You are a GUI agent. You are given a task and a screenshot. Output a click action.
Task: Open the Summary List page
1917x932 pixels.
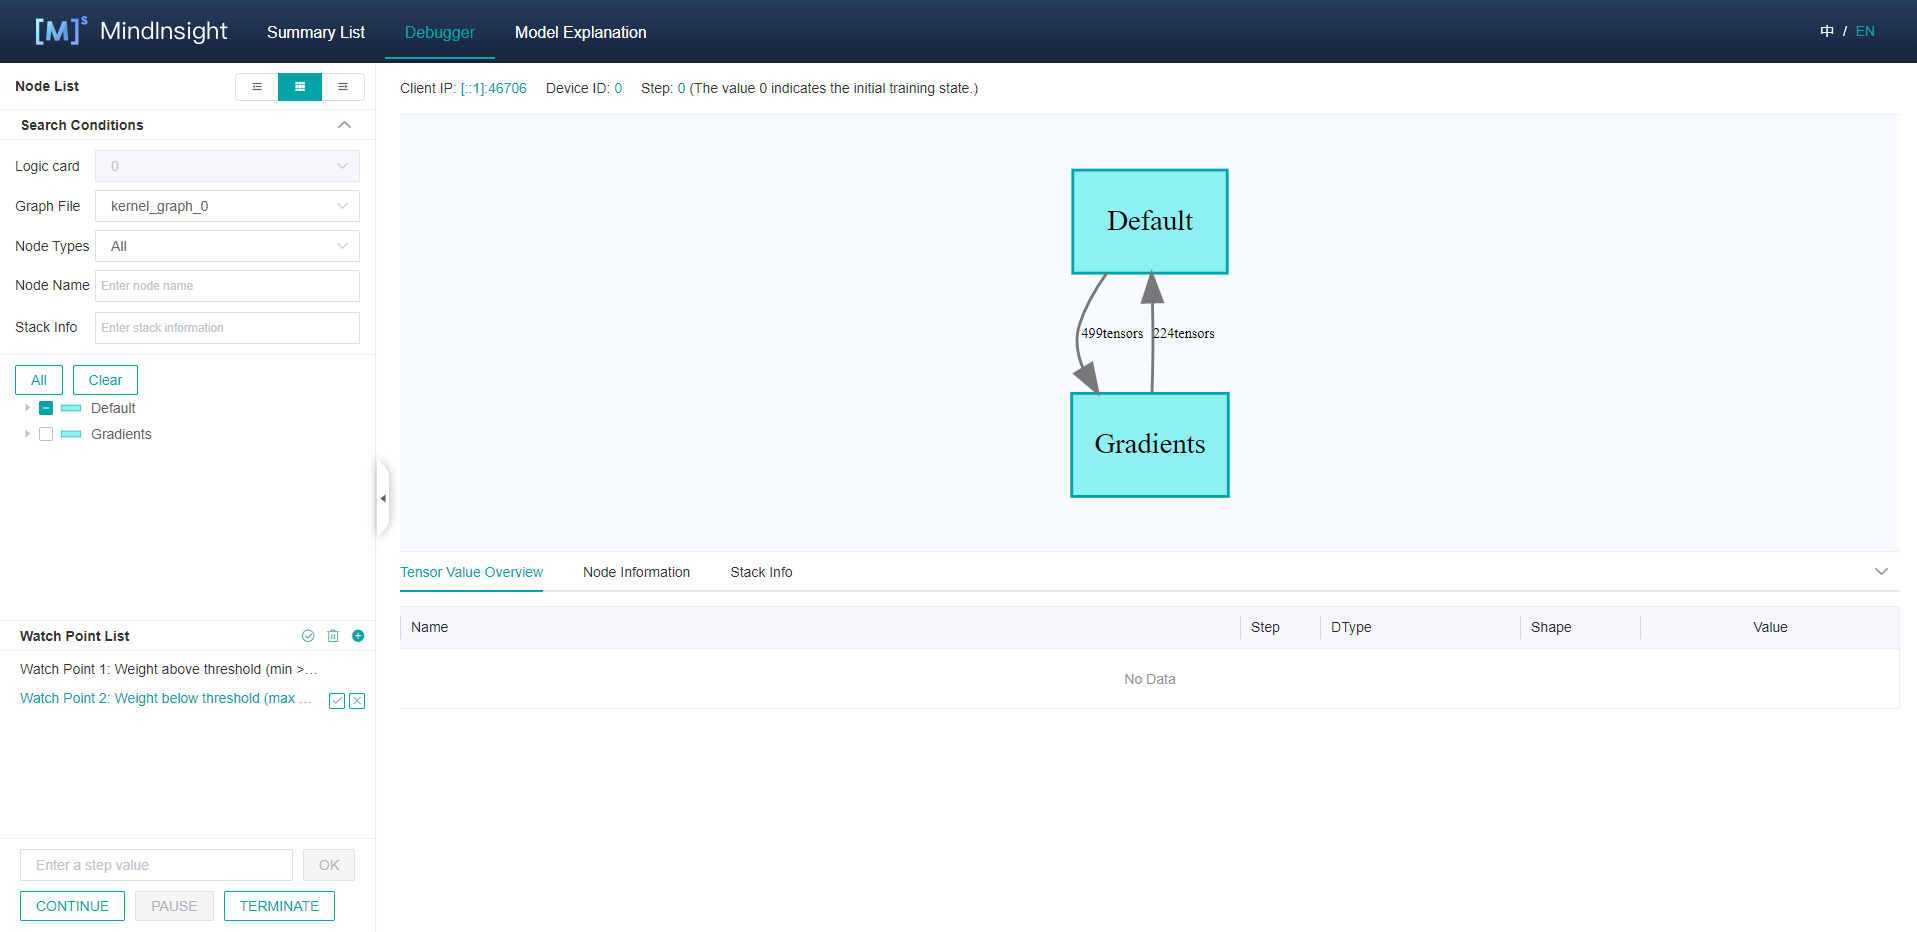pos(316,32)
